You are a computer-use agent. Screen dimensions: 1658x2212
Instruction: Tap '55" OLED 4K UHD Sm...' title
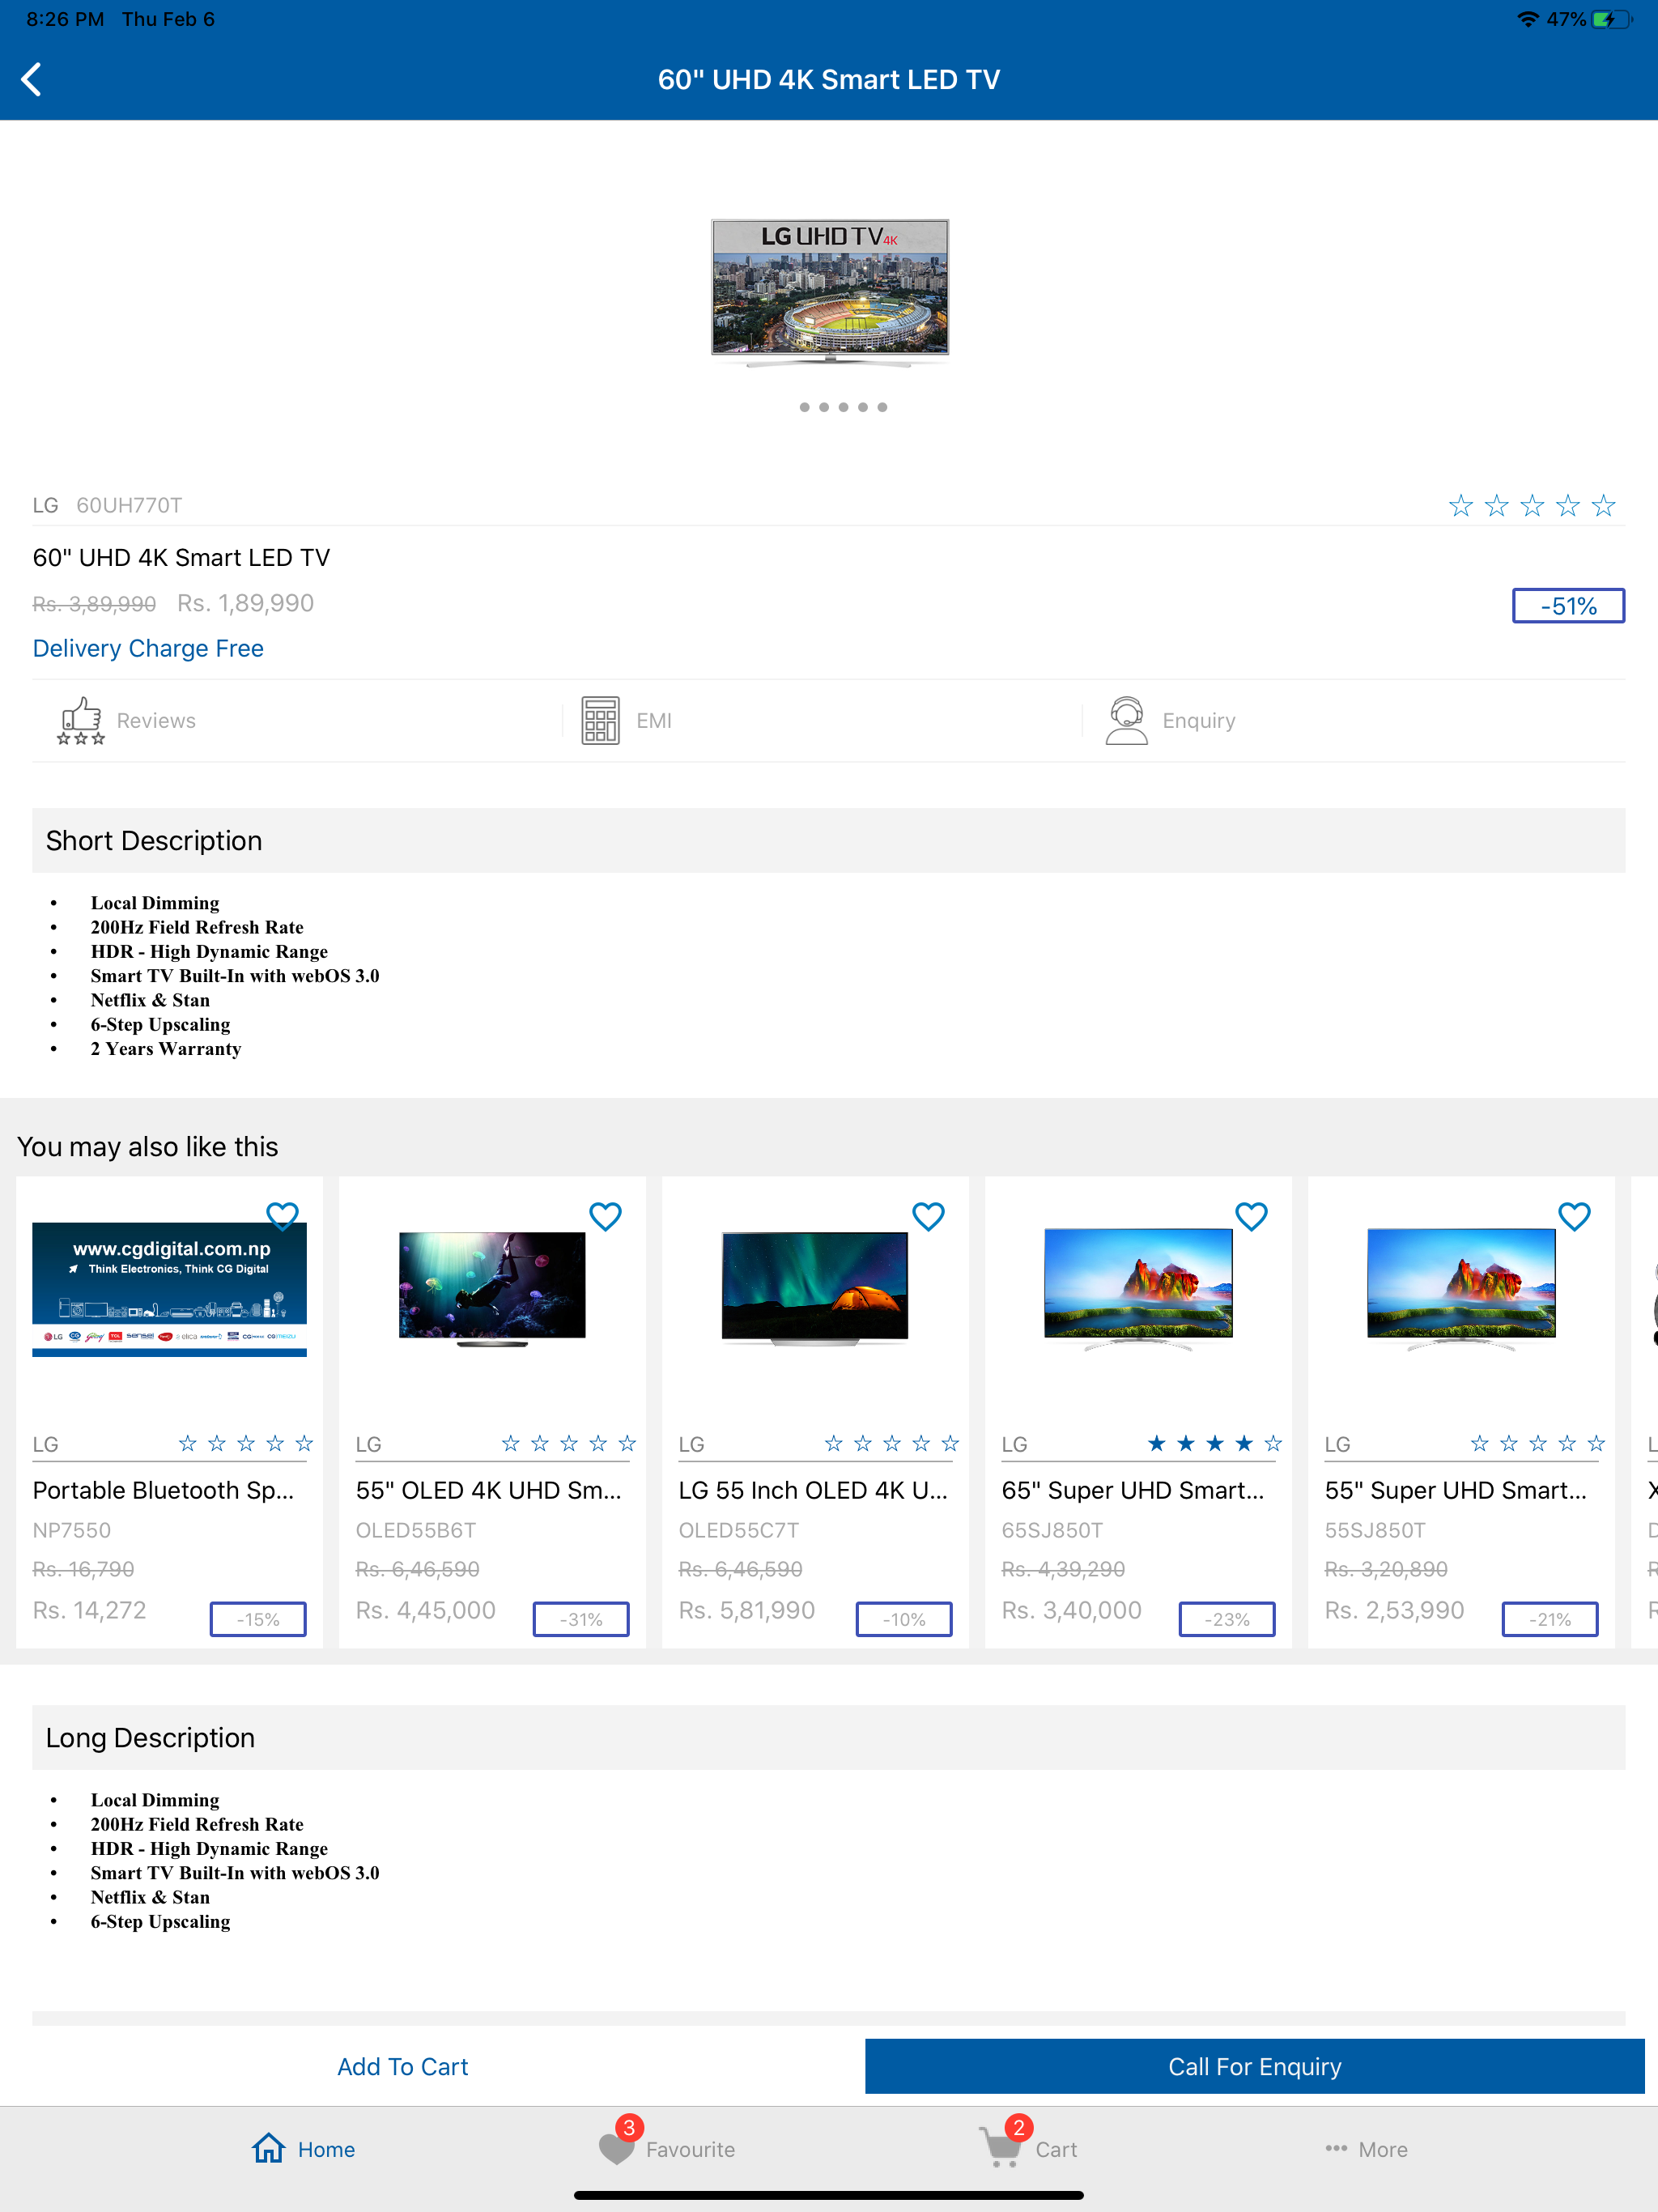click(488, 1490)
